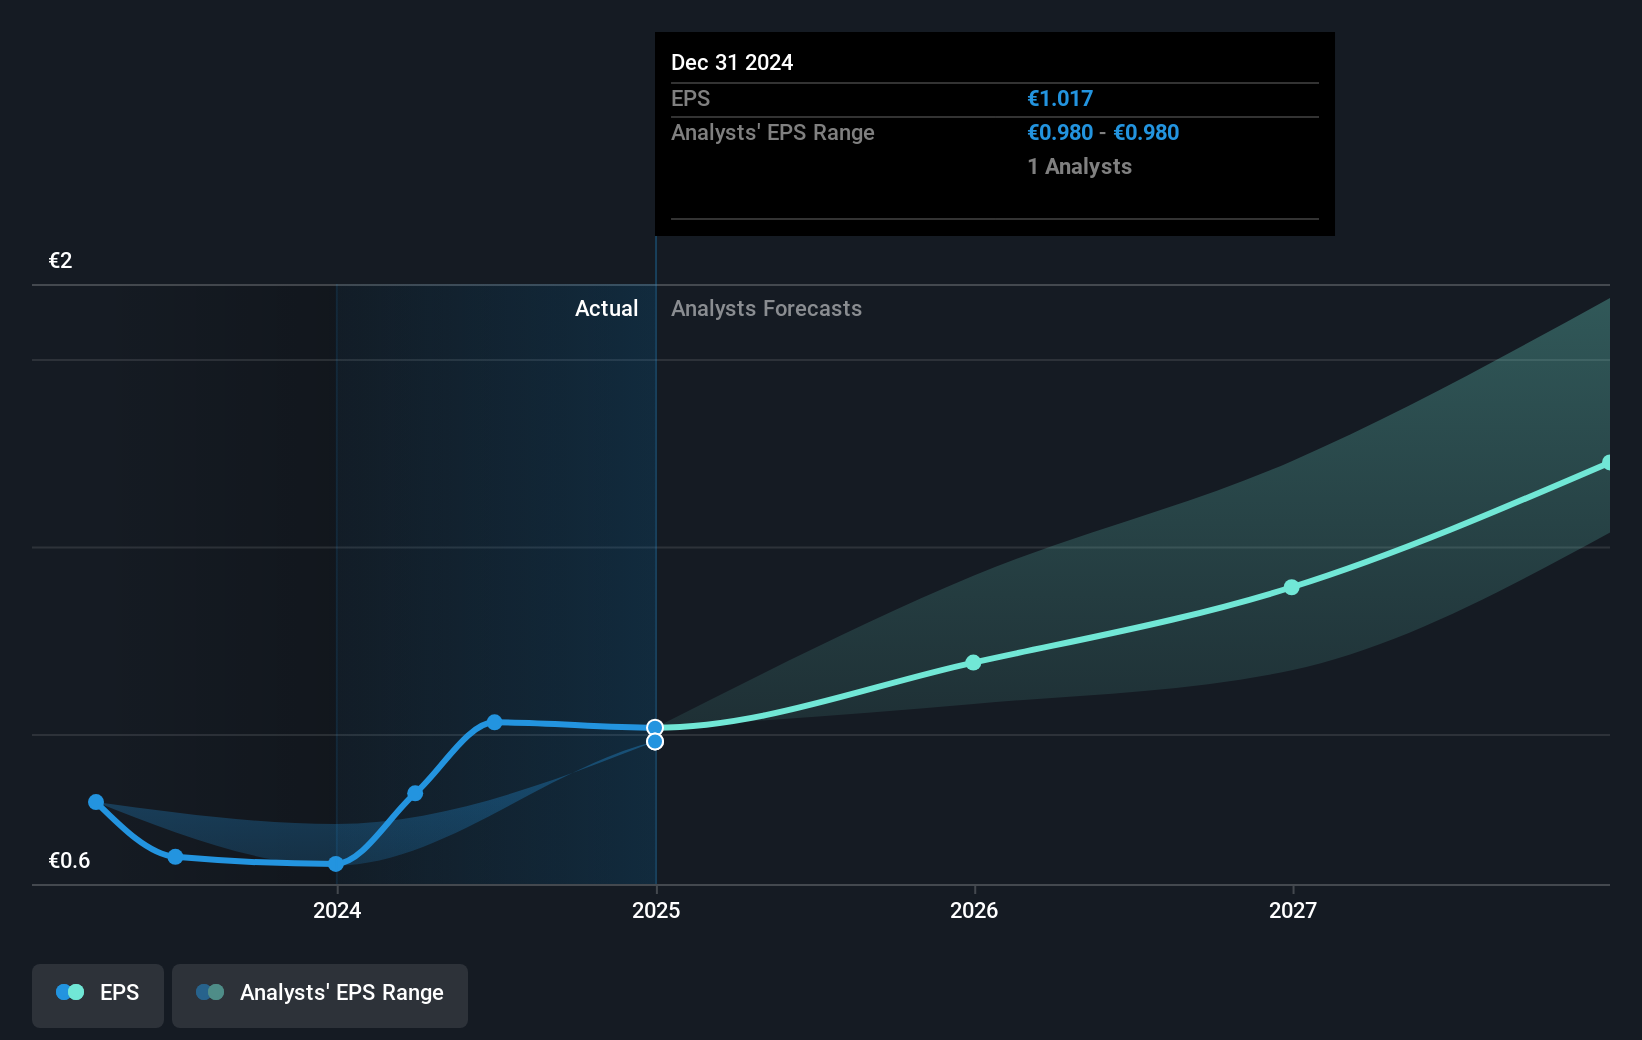Screen dimensions: 1642x1040
Task: Select the EPS data point mid-2024 peak
Action: coord(494,722)
